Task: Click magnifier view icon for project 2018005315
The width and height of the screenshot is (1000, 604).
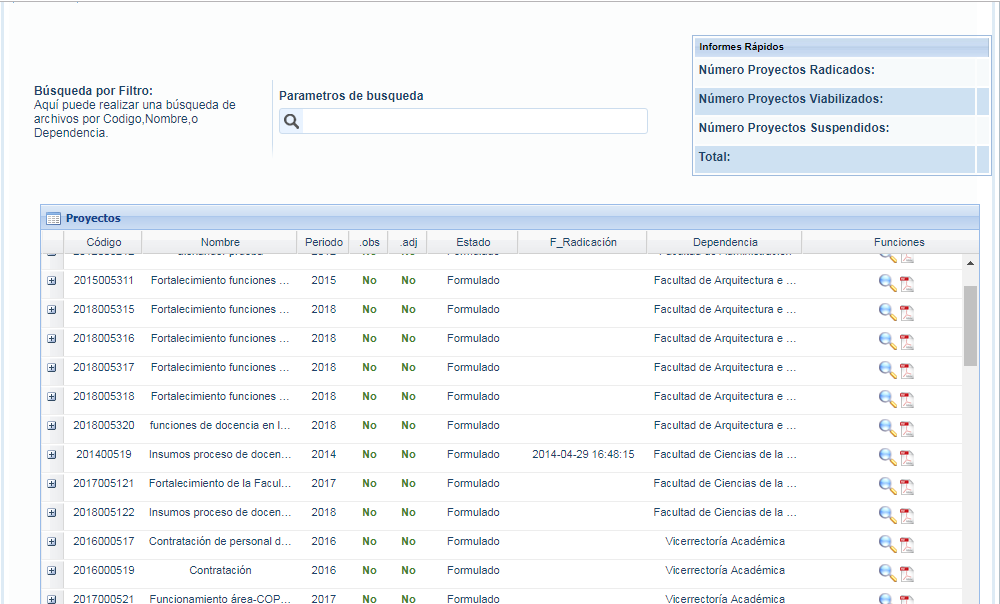Action: [886, 311]
